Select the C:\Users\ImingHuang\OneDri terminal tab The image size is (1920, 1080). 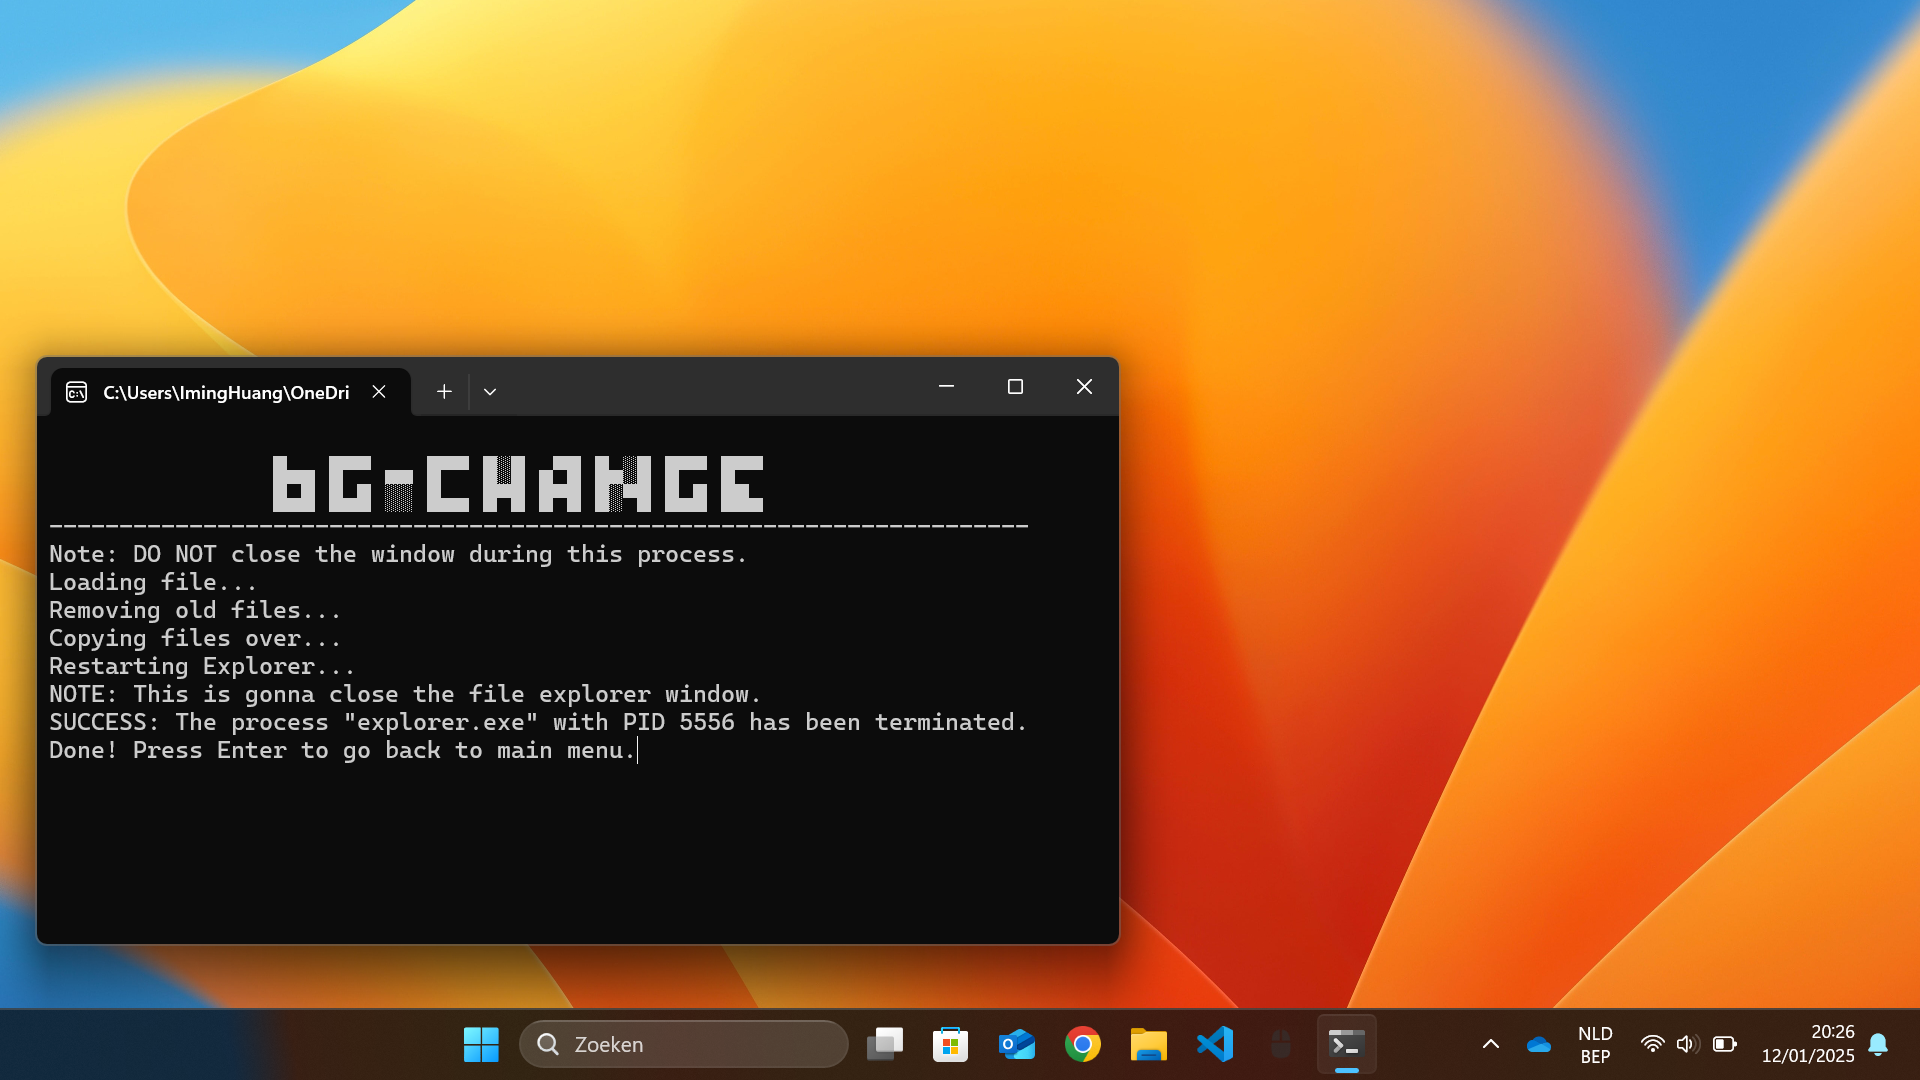(x=226, y=392)
